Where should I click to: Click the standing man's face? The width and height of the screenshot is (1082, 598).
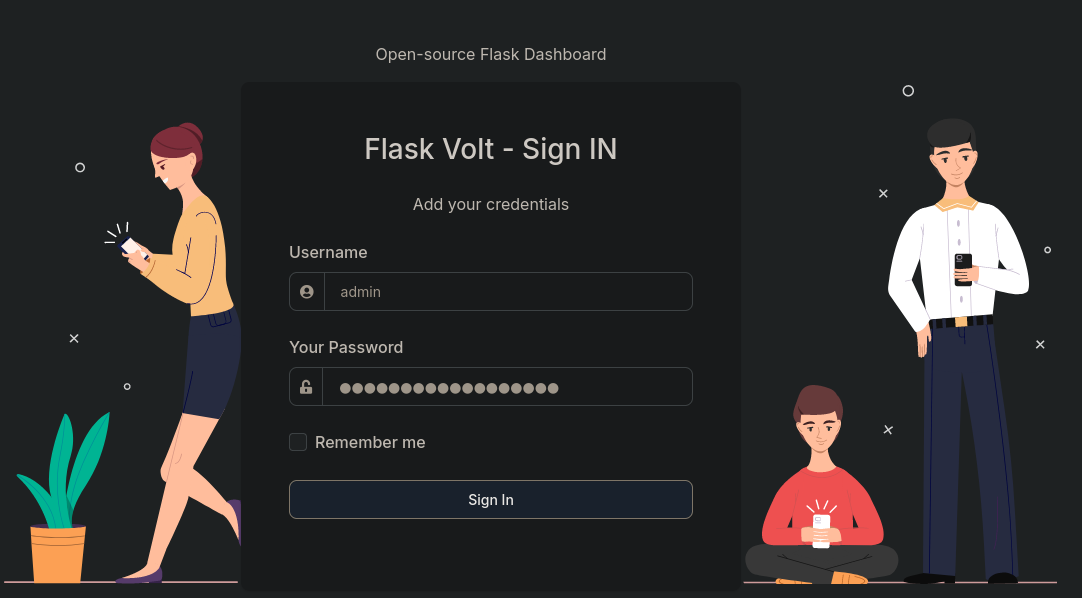click(954, 164)
